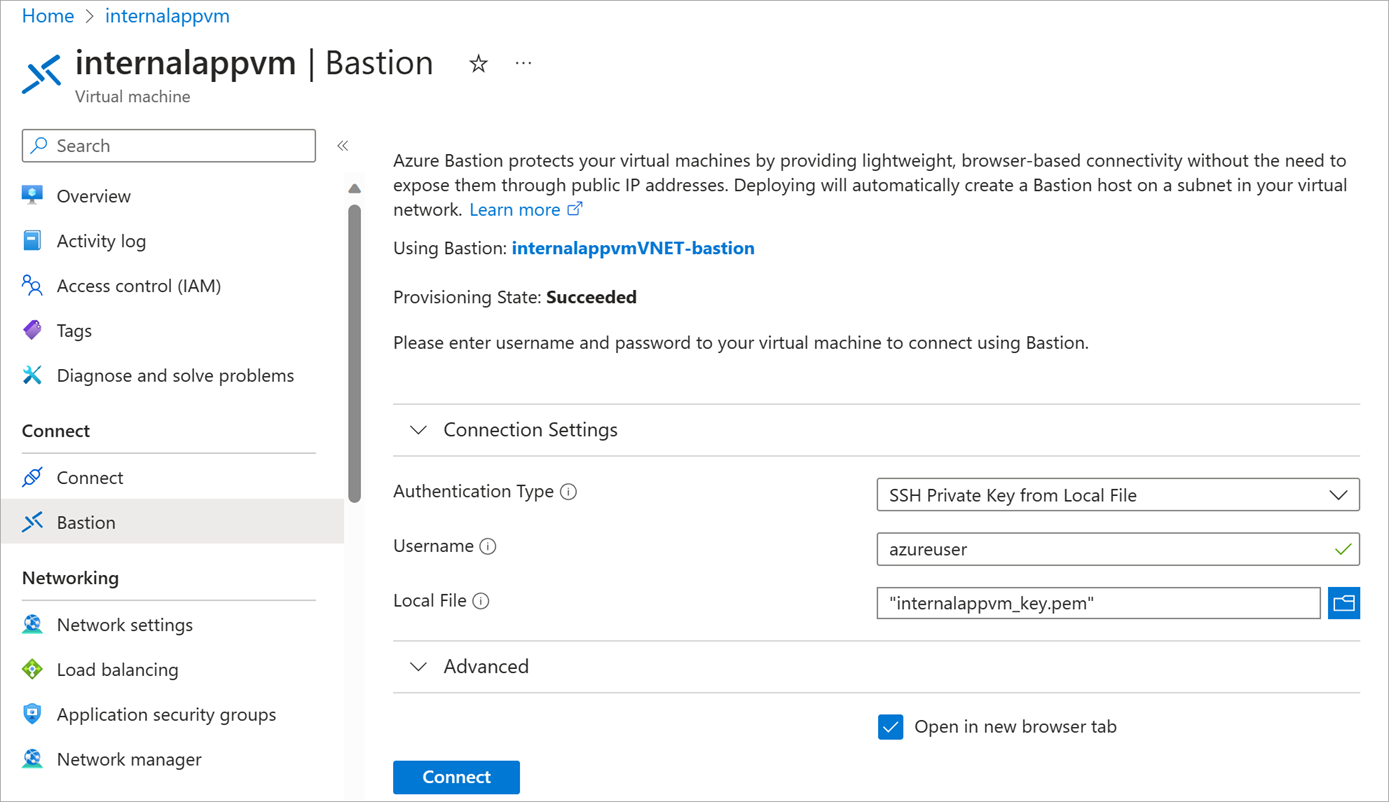Click the sidebar Search field
This screenshot has height=802, width=1389.
pos(169,146)
